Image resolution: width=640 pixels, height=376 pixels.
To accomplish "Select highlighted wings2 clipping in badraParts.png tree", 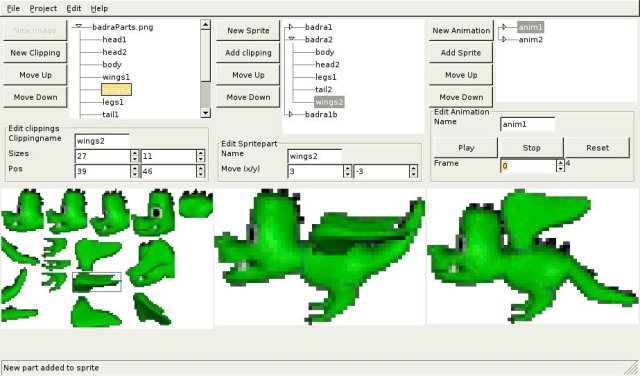I will pos(116,89).
